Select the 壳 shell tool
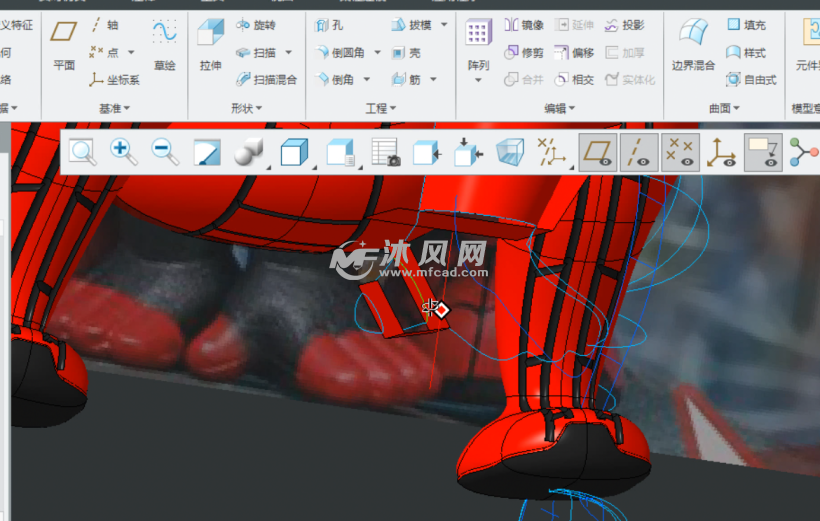The image size is (820, 521). click(x=406, y=52)
